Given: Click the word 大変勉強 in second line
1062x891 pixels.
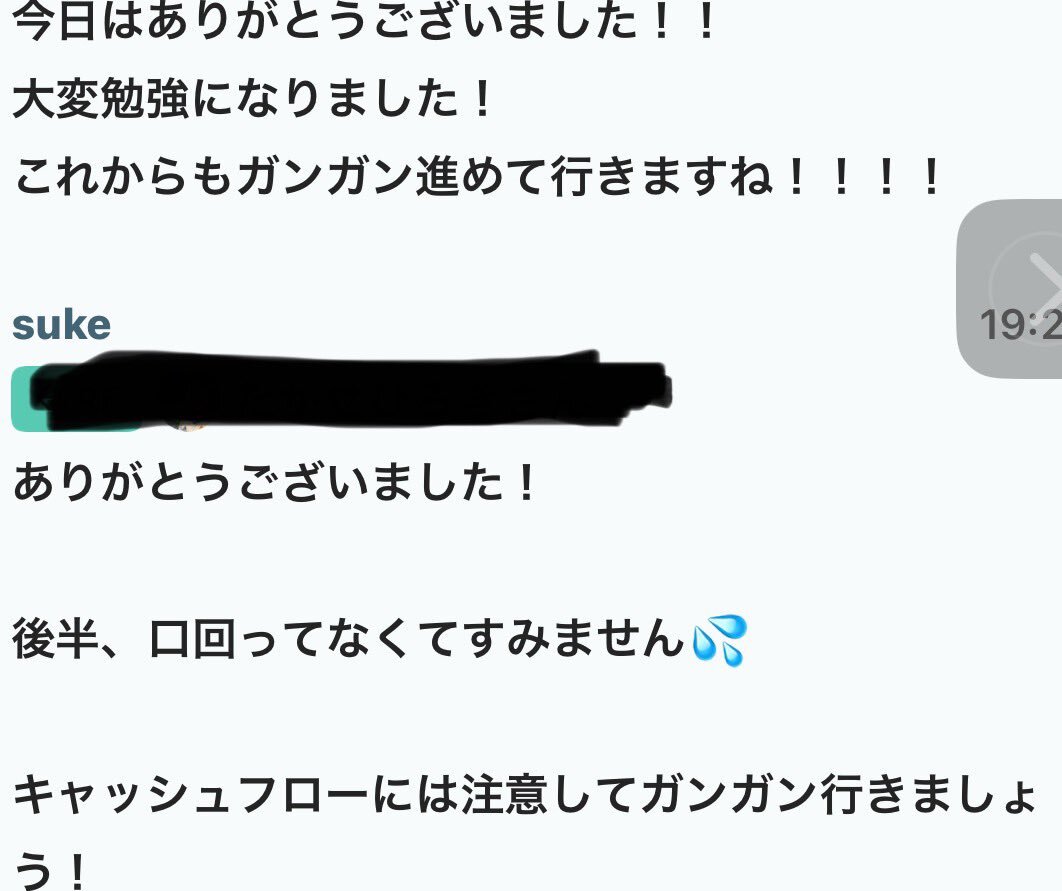Looking at the screenshot, I should (x=100, y=99).
